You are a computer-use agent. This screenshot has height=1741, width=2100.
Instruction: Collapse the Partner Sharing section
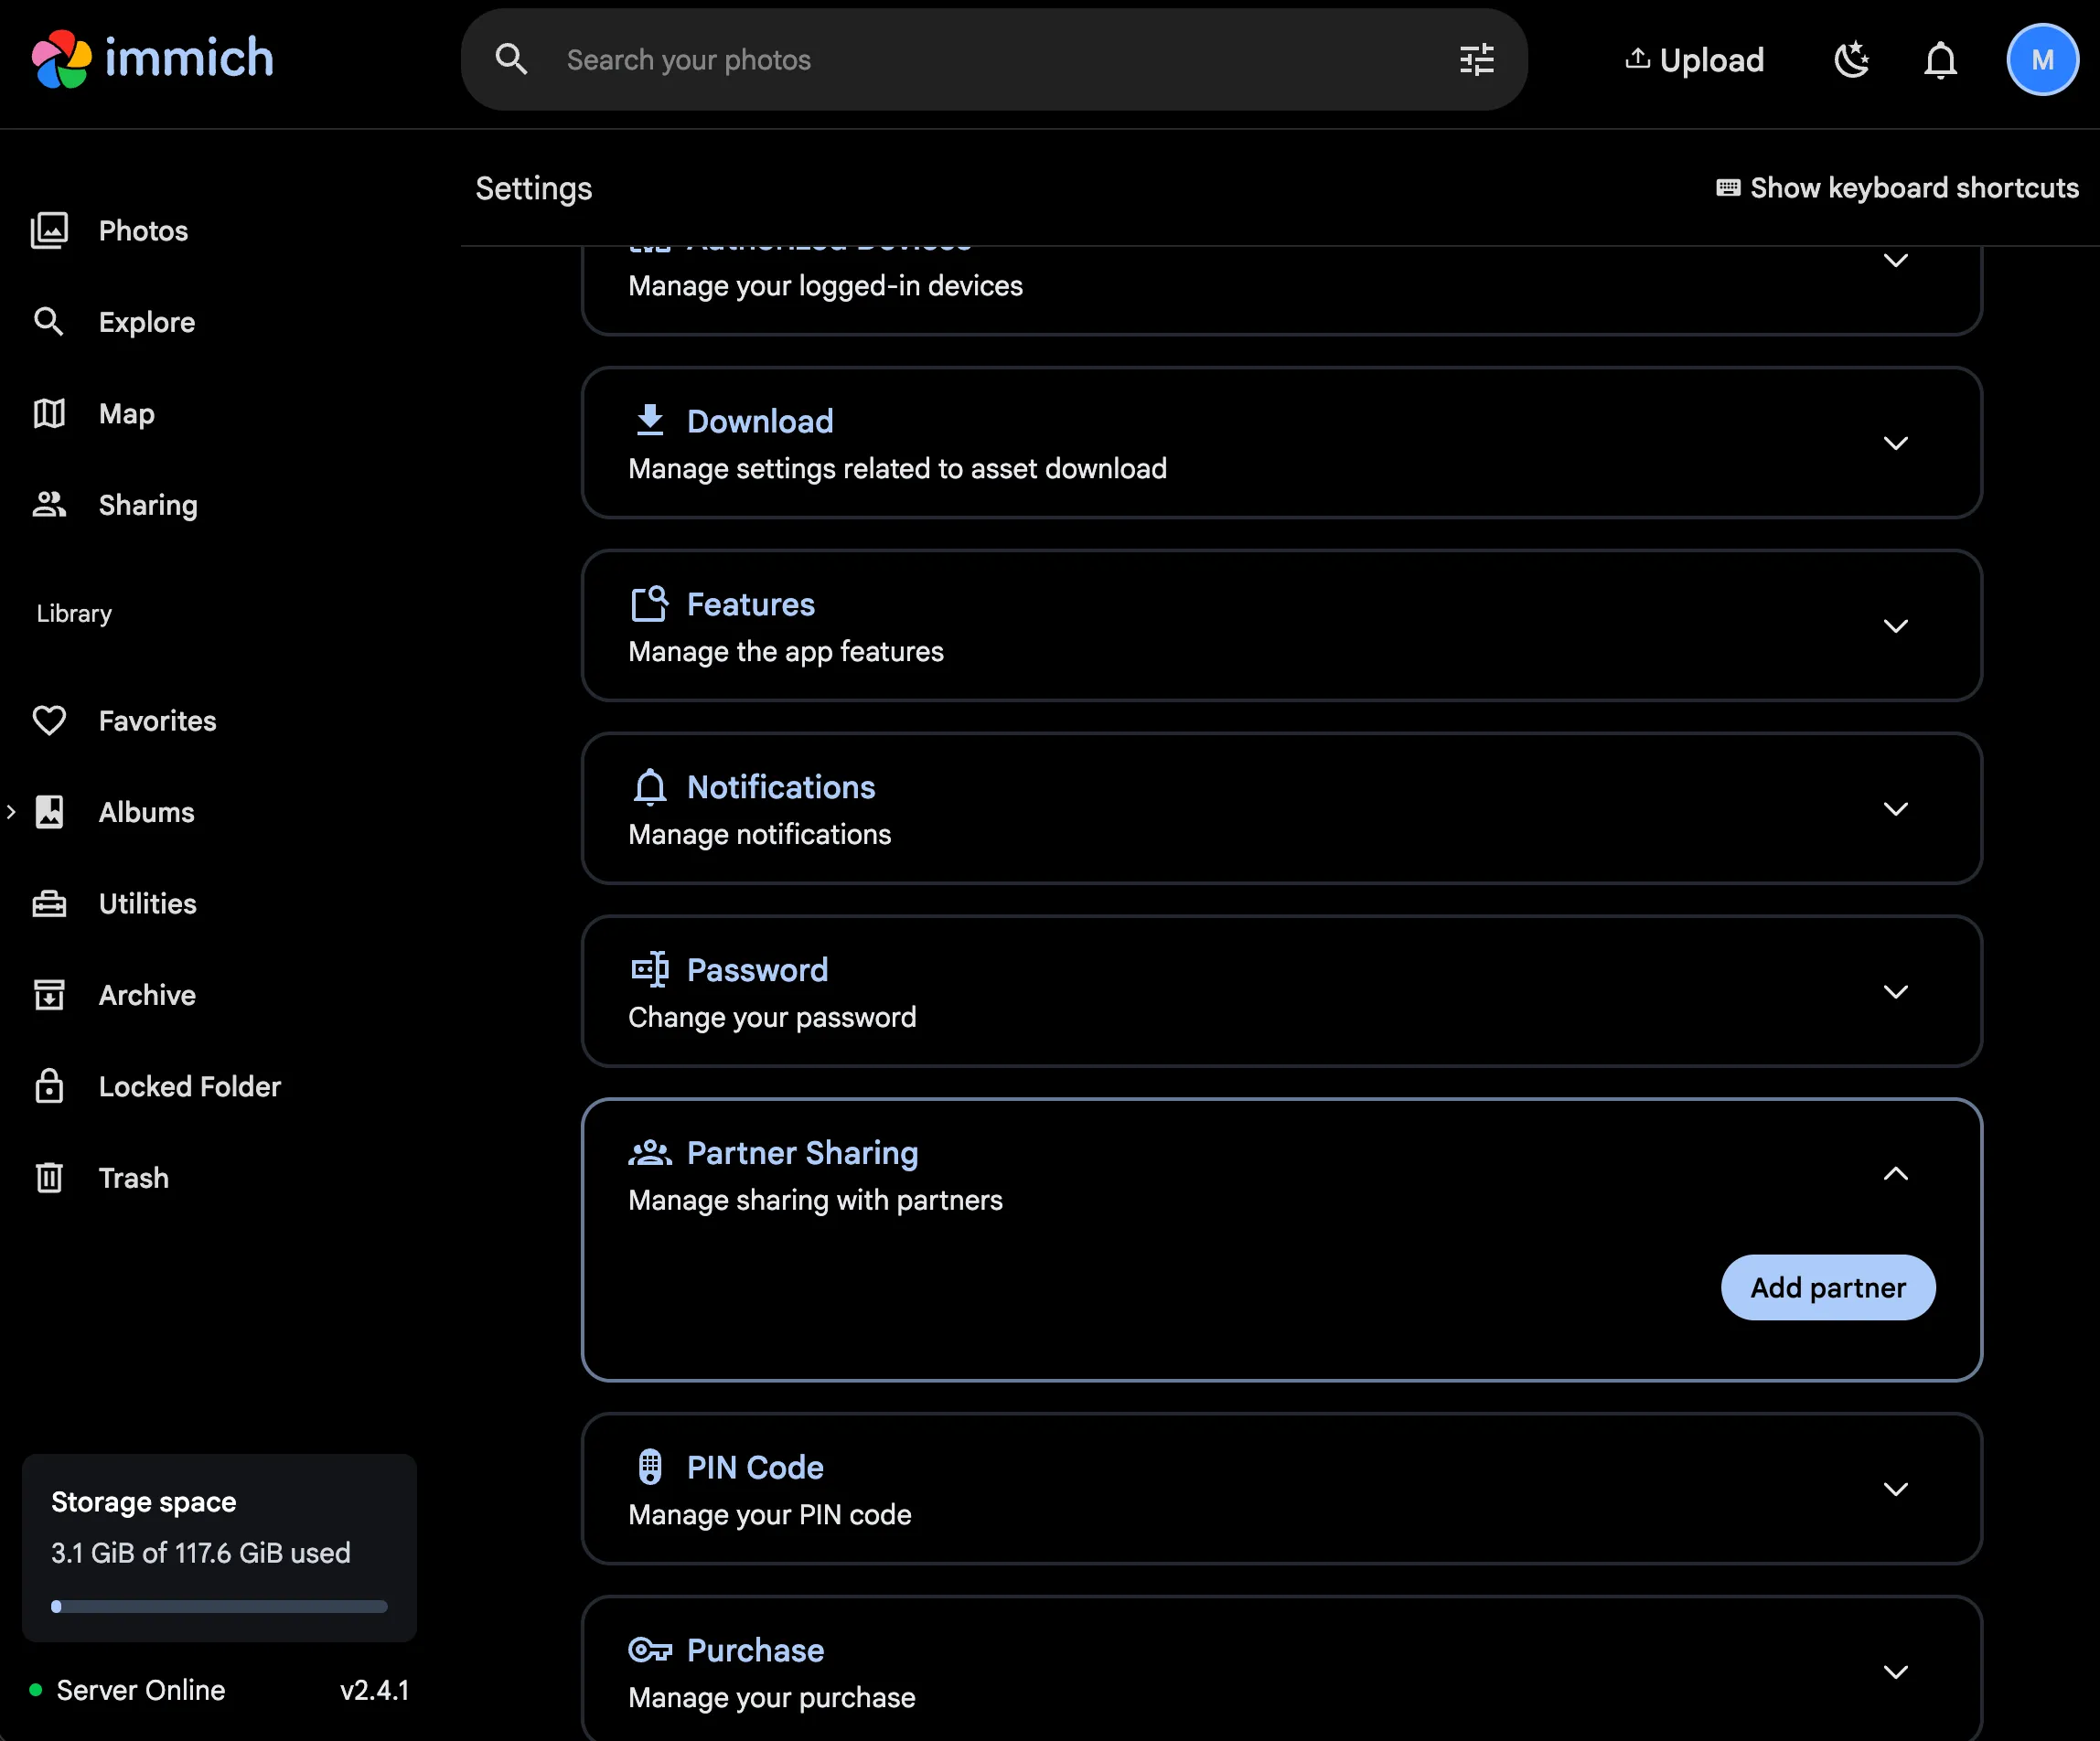1895,1174
